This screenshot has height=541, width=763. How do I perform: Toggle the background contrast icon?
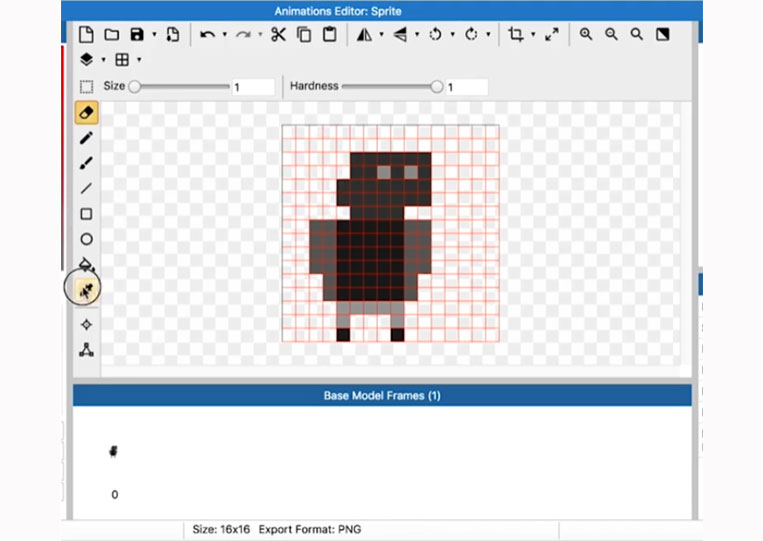pyautogui.click(x=662, y=35)
